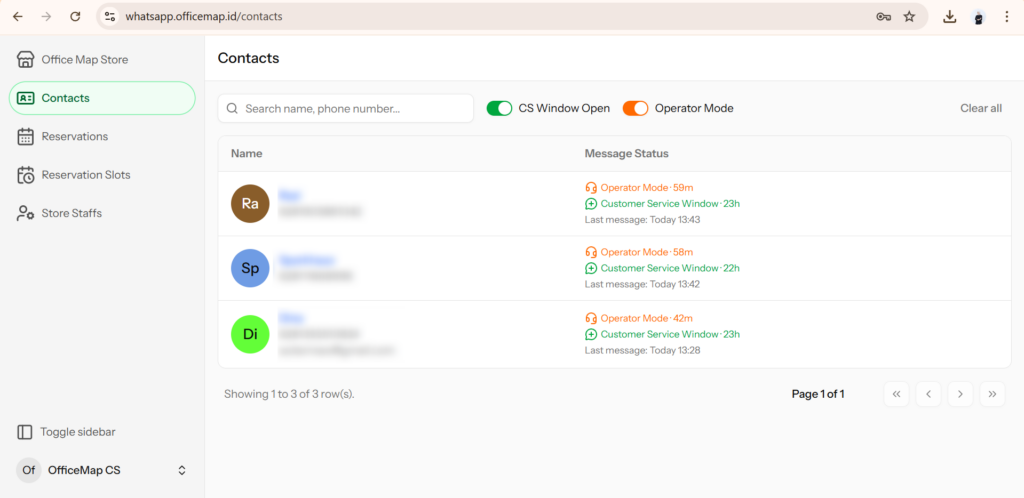Viewport: 1024px width, 498px height.
Task: Click the browser back arrow
Action: [x=18, y=16]
